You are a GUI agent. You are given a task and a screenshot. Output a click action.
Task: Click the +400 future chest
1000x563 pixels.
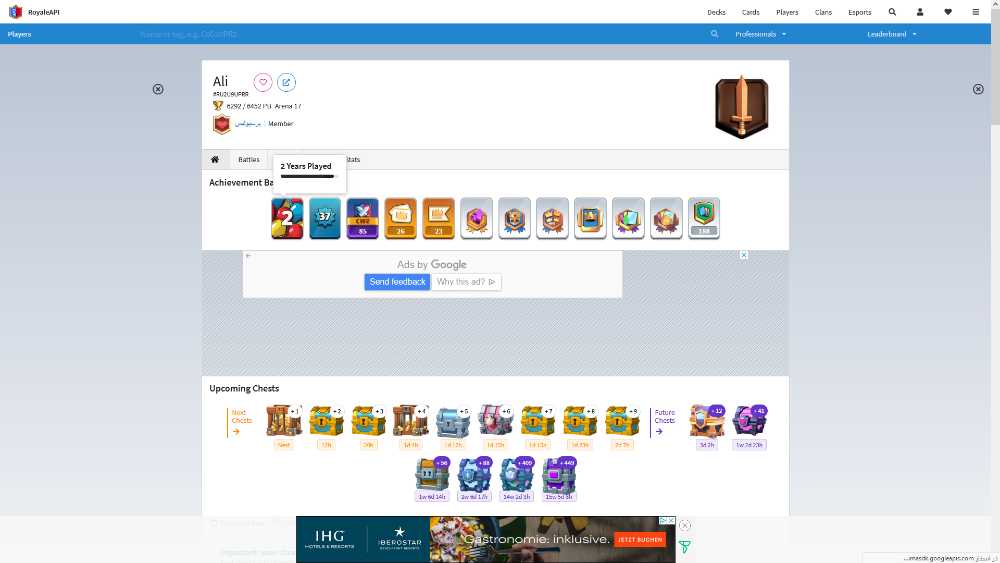pyautogui.click(x=517, y=473)
